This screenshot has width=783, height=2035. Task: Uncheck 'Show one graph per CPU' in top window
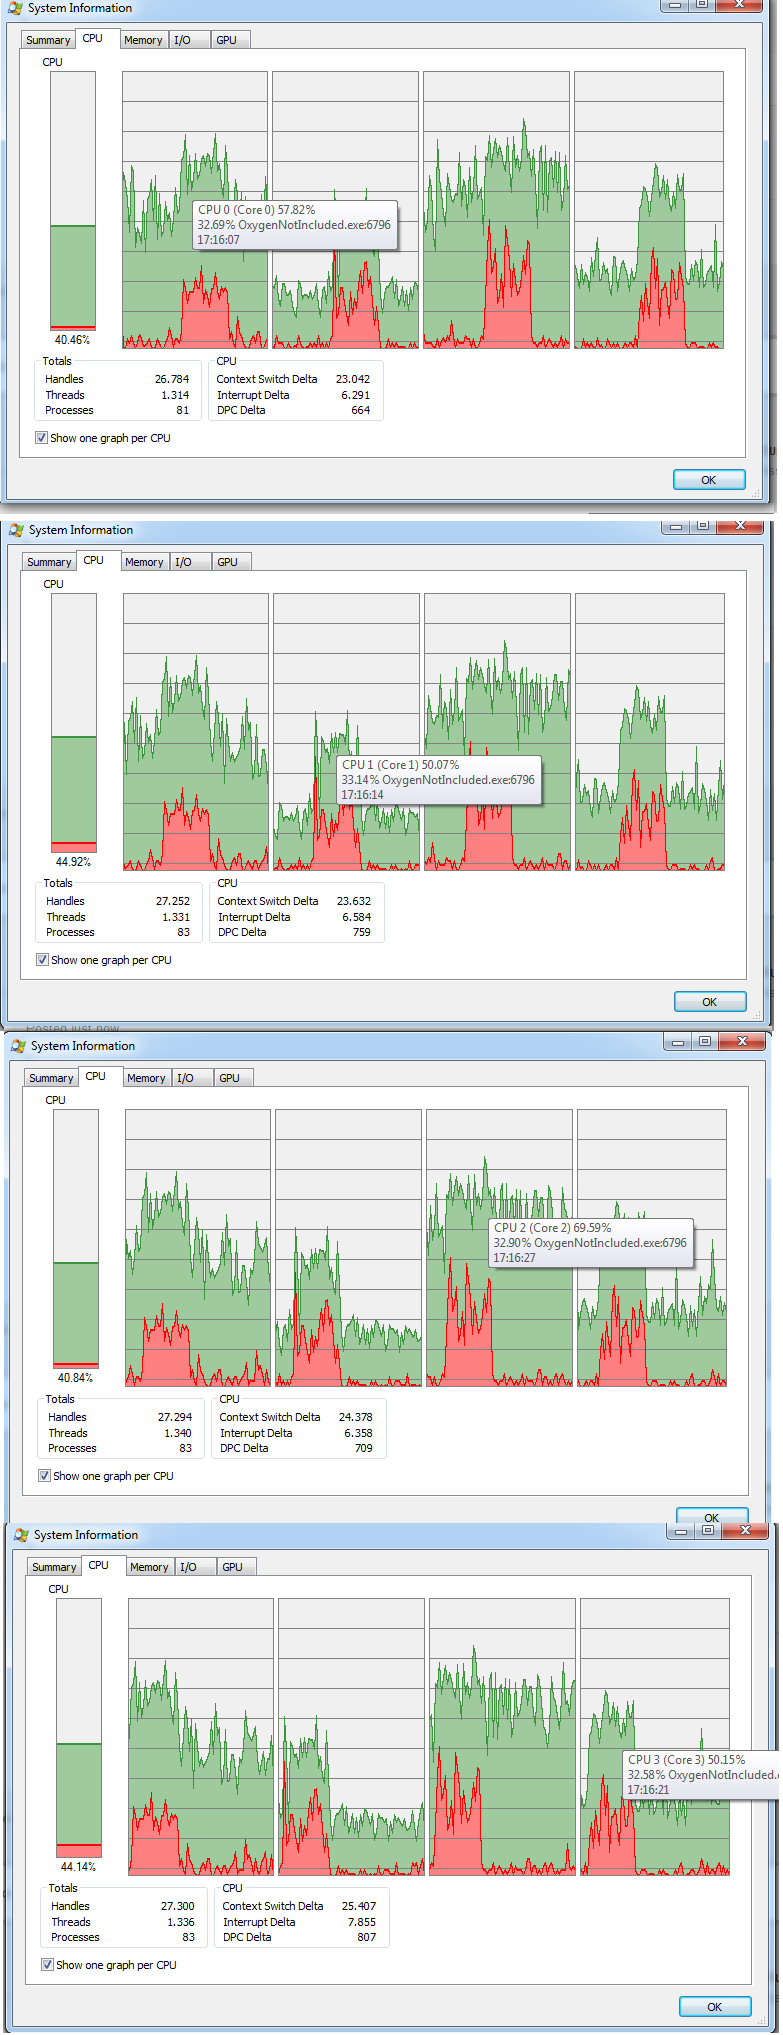(x=41, y=438)
